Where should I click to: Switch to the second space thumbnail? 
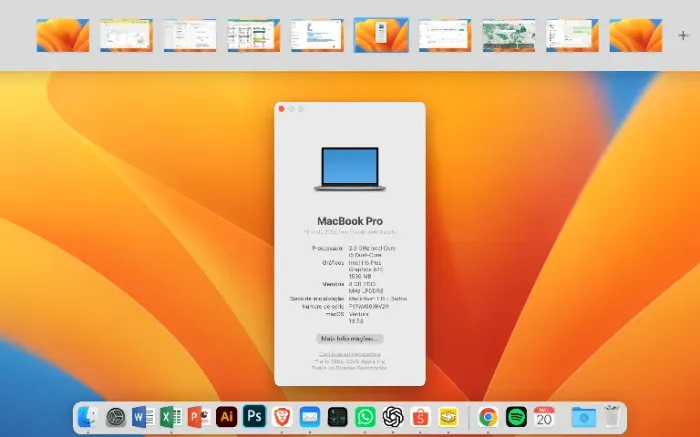tap(126, 35)
